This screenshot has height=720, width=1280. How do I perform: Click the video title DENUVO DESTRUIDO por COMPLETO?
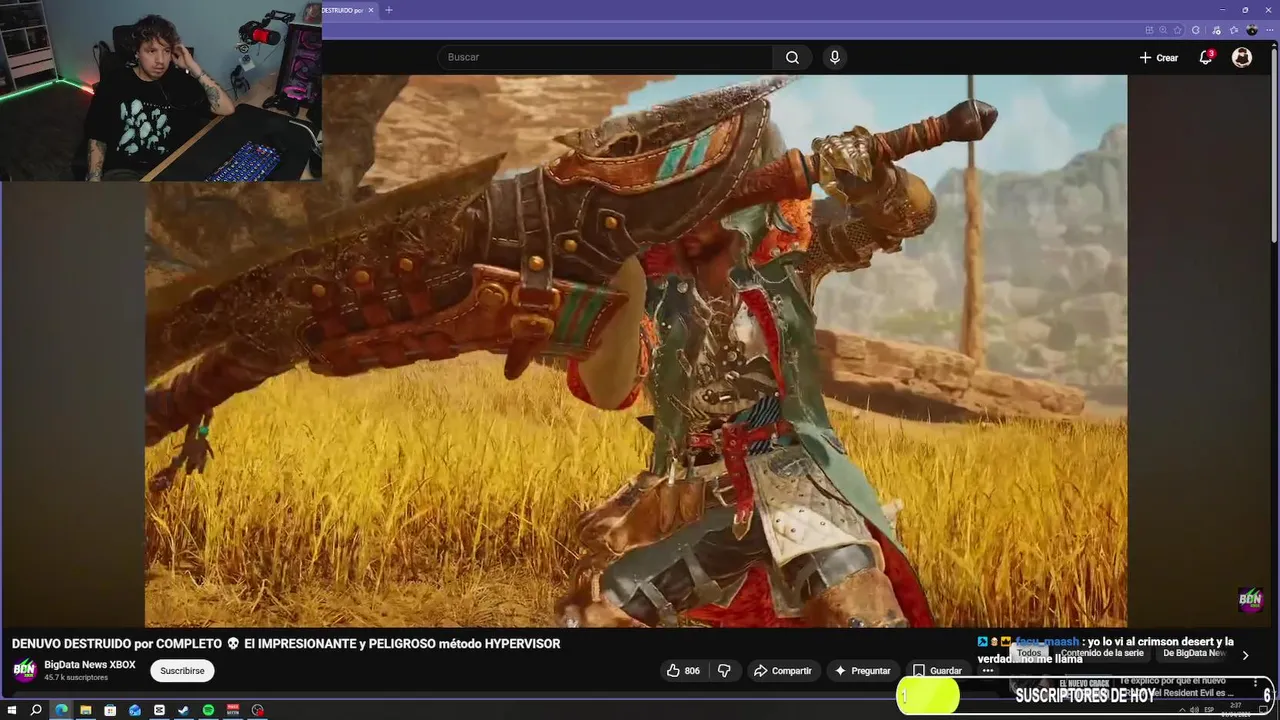click(286, 644)
